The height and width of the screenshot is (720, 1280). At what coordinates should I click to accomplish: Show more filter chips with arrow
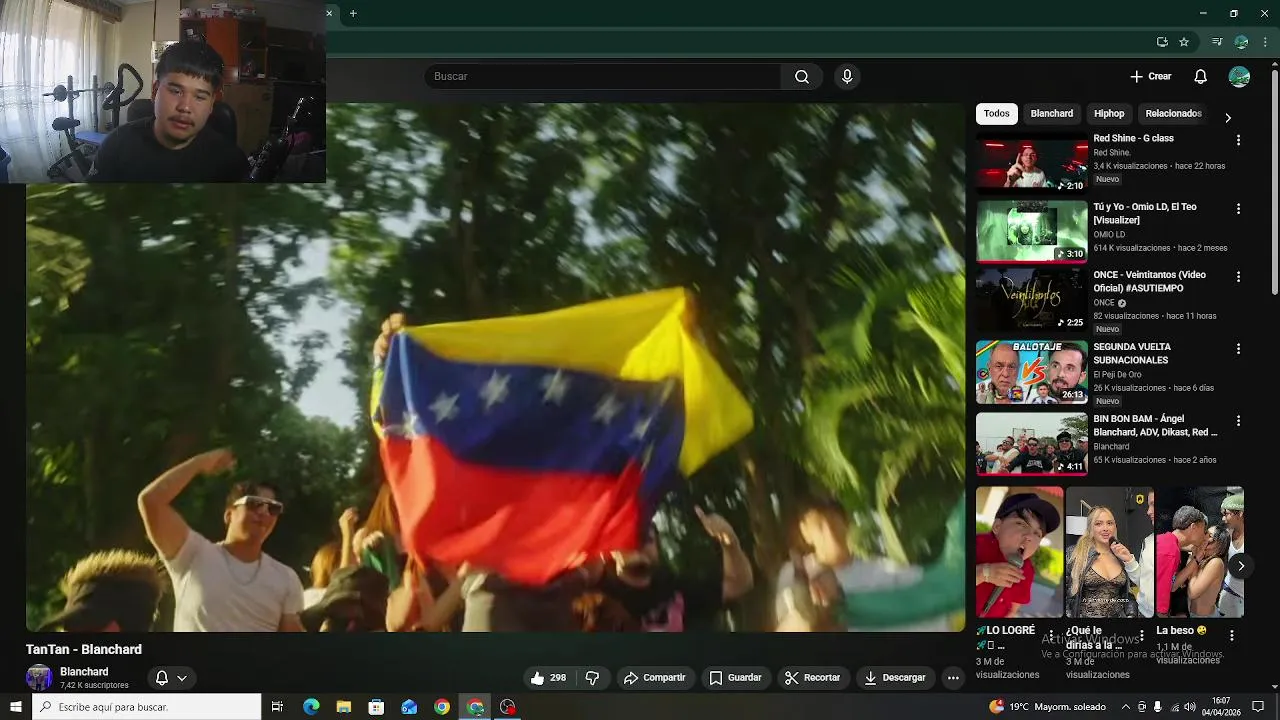tap(1228, 117)
